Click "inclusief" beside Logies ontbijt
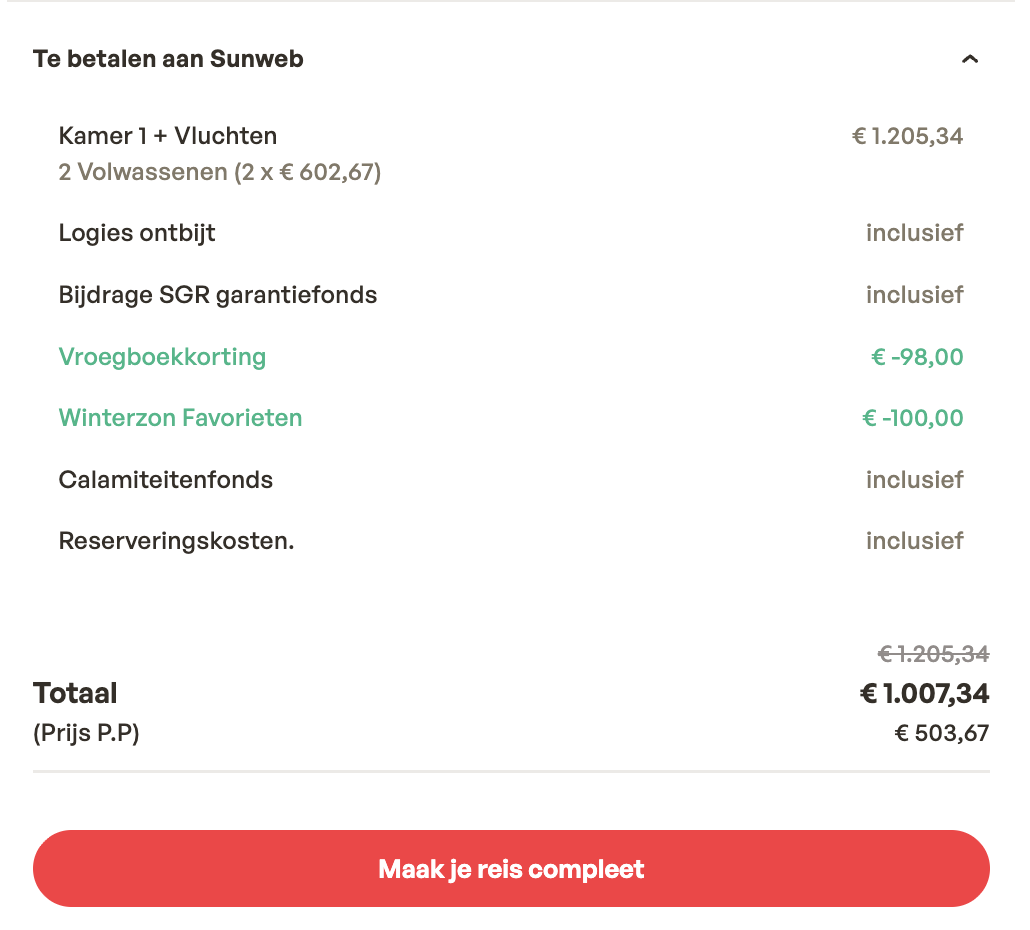The height and width of the screenshot is (930, 1030). click(914, 233)
